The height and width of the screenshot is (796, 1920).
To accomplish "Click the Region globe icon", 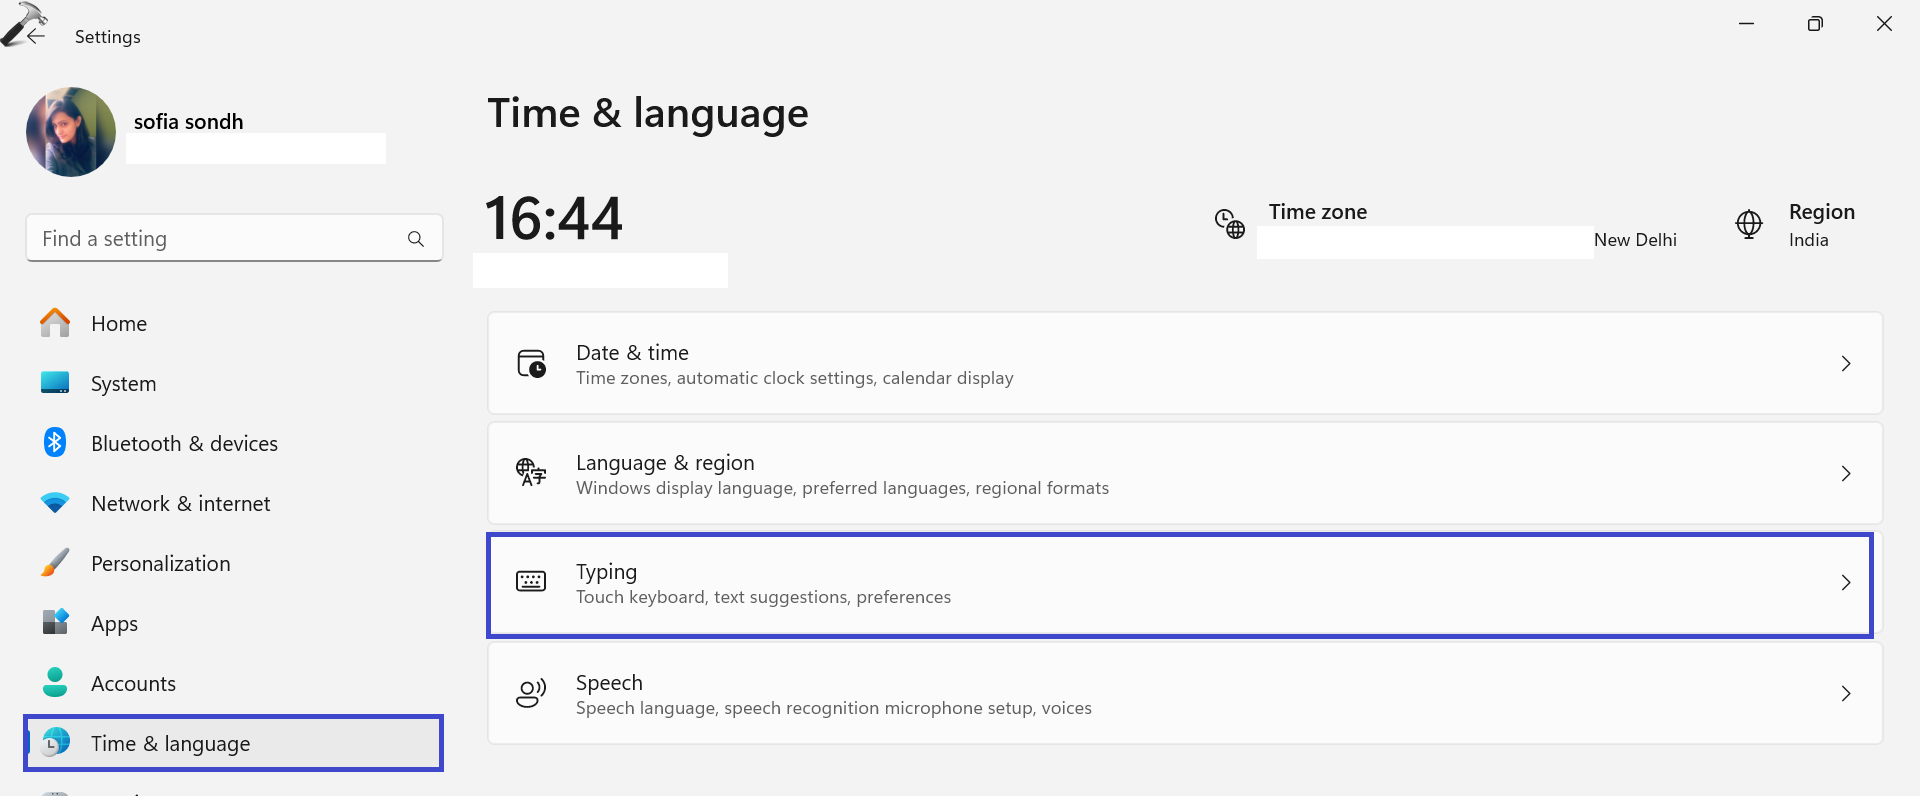I will click(x=1749, y=224).
